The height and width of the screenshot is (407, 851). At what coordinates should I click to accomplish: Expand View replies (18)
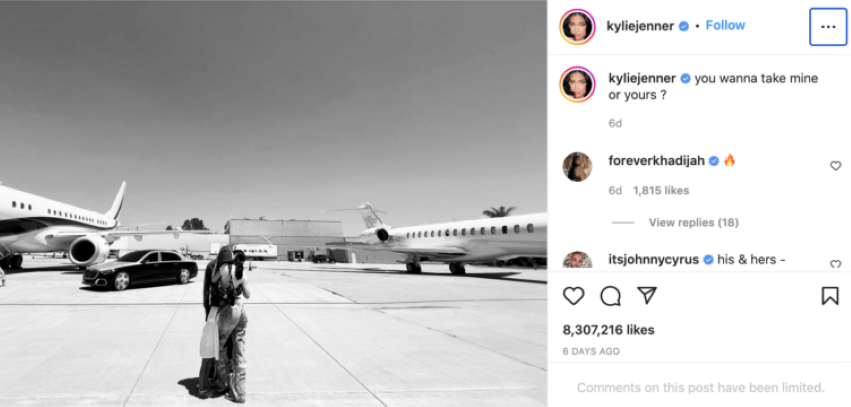click(694, 222)
